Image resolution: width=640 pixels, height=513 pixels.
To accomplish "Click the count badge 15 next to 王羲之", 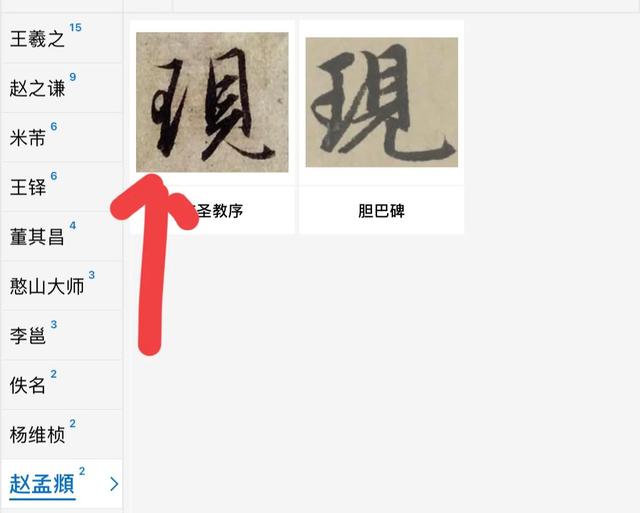I will point(75,27).
